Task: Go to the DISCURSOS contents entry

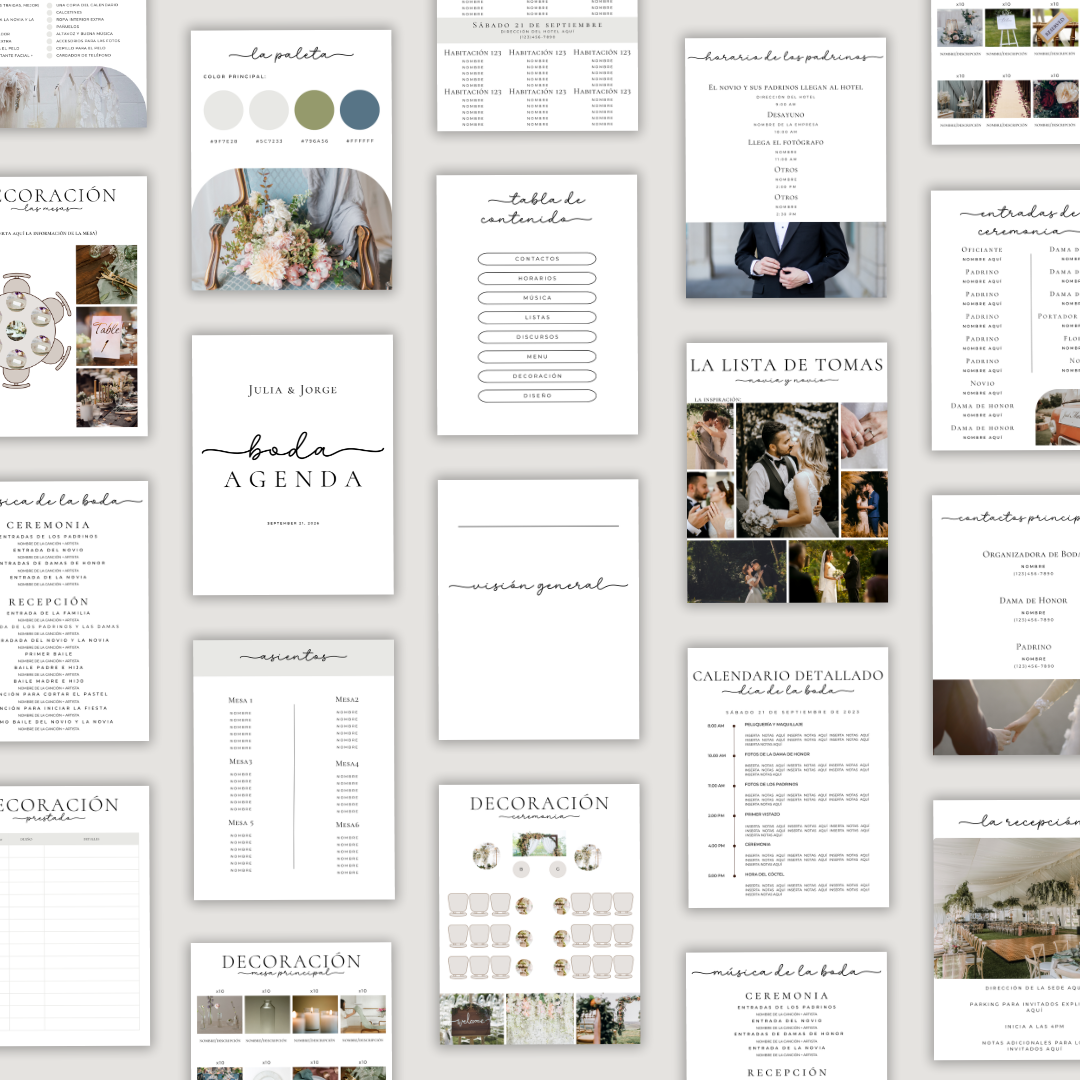Action: tap(537, 337)
